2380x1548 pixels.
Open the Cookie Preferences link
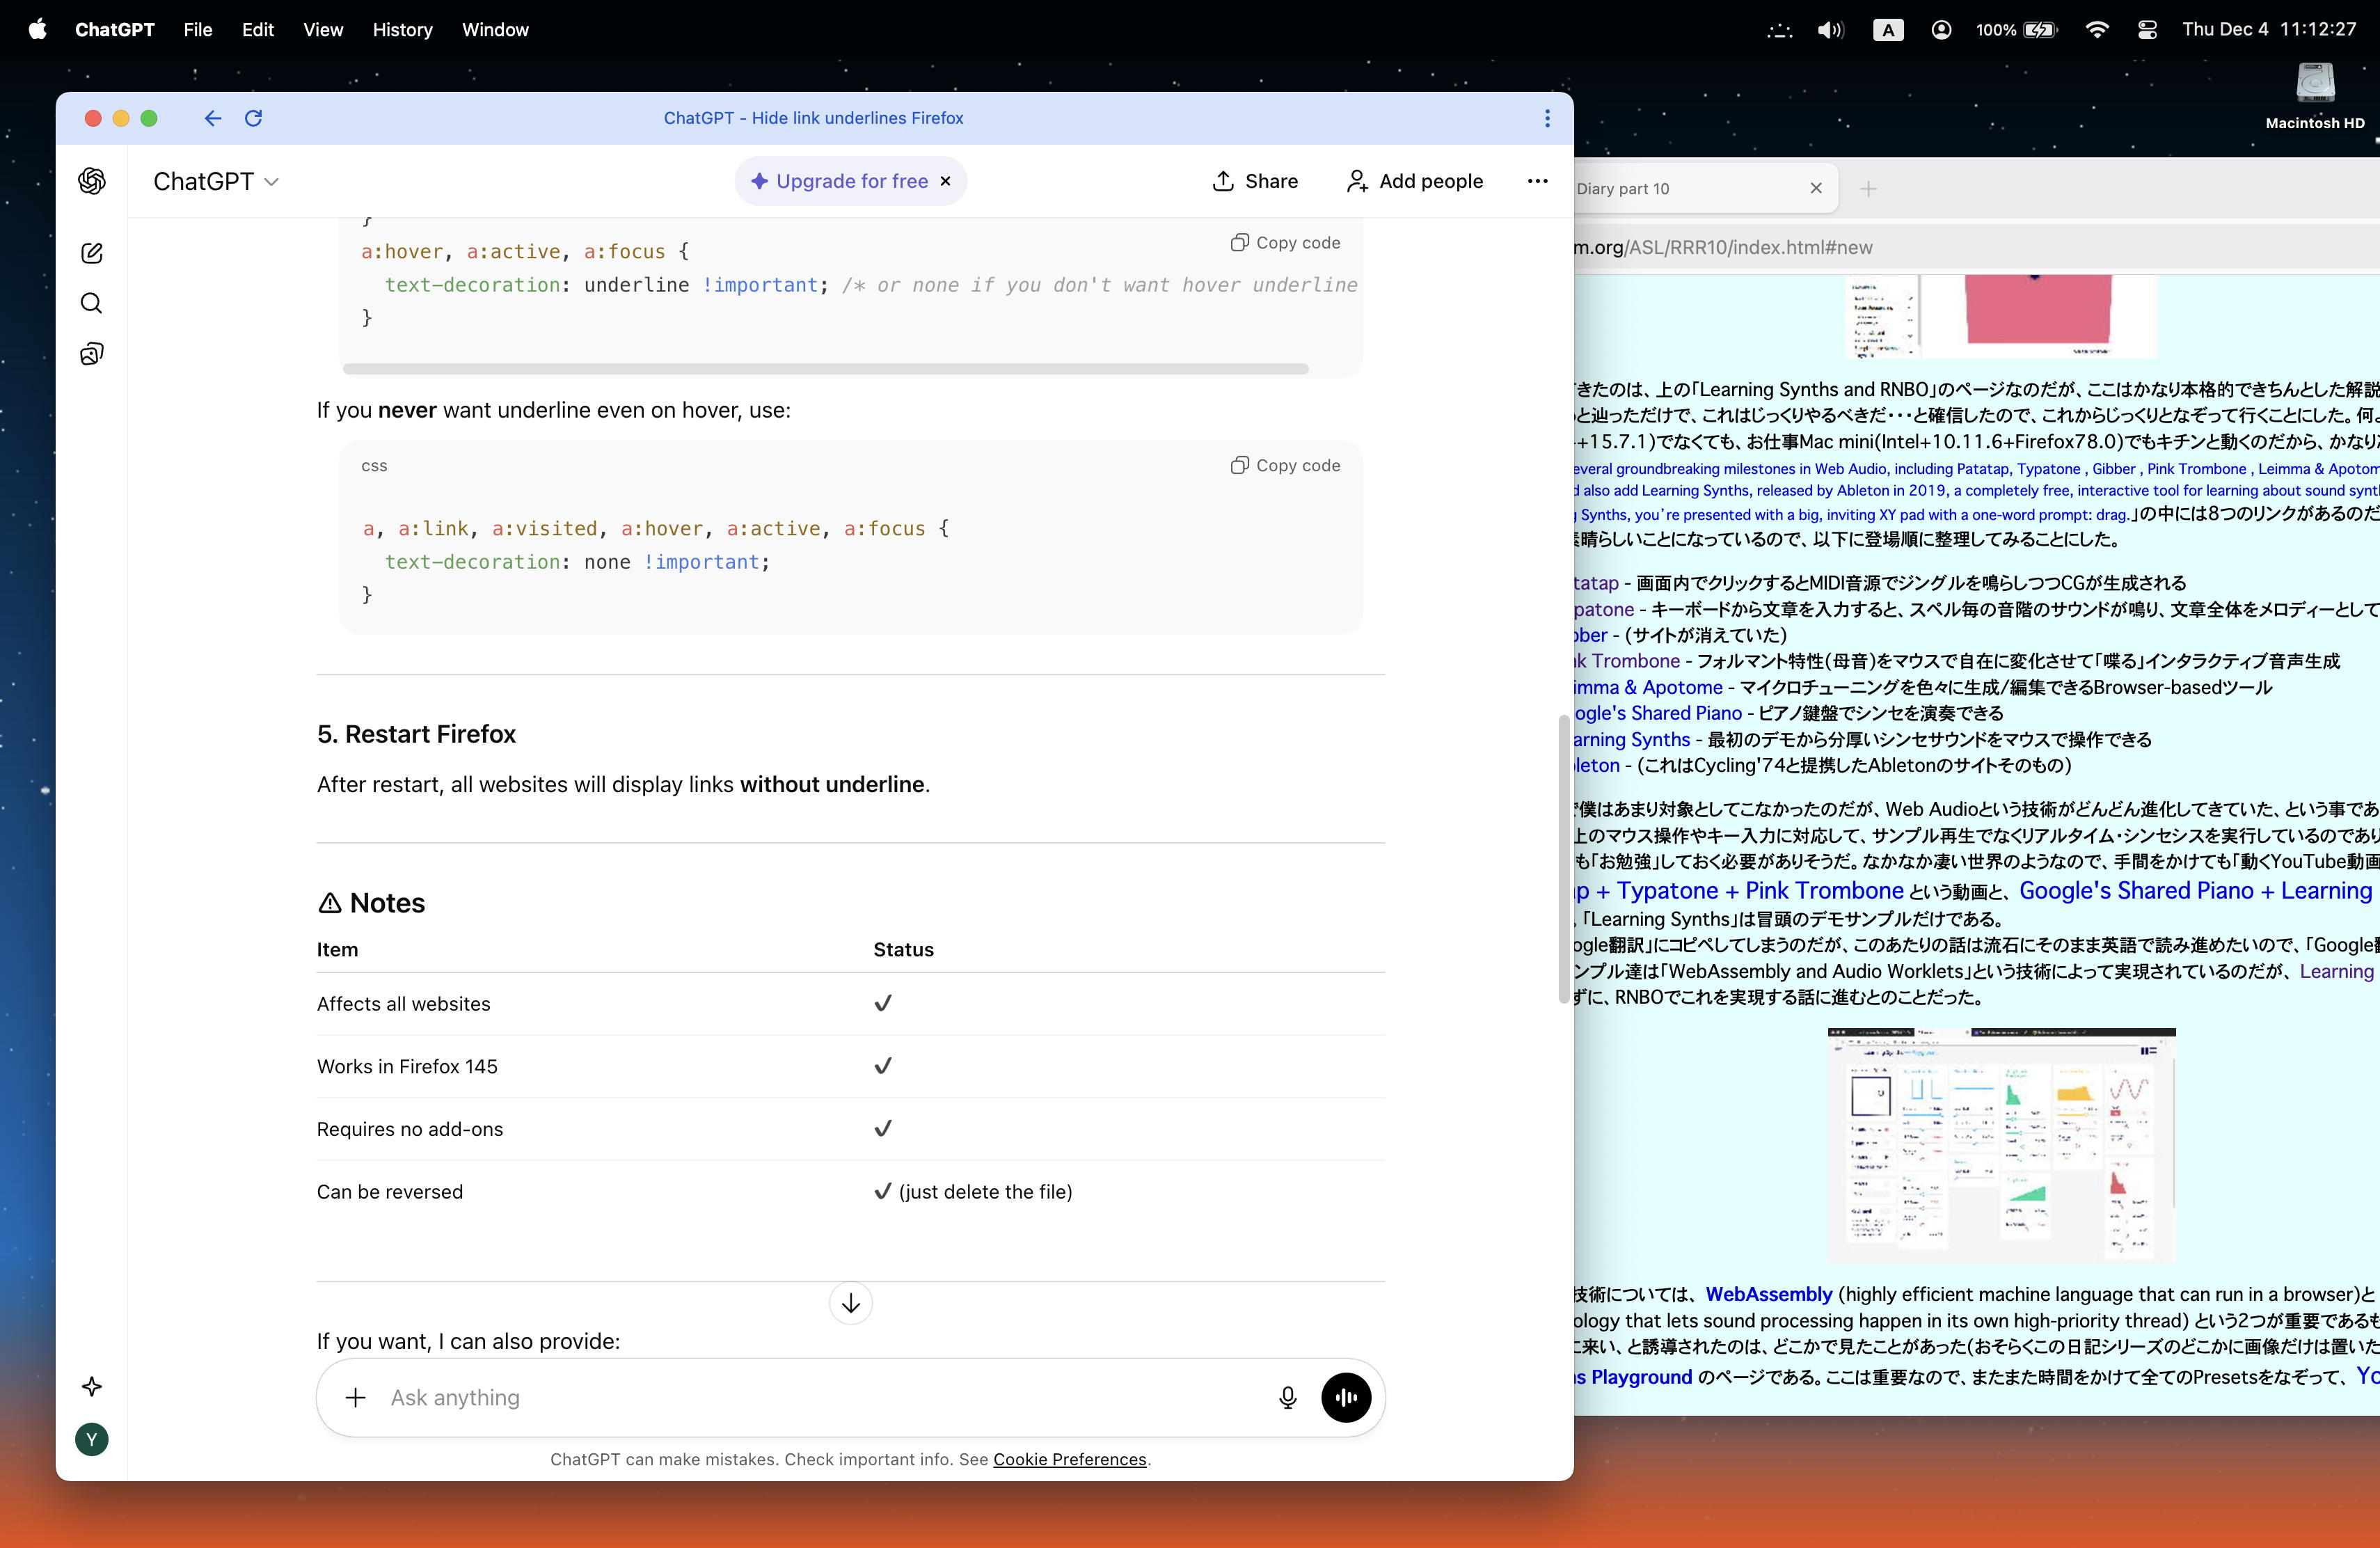(1069, 1459)
